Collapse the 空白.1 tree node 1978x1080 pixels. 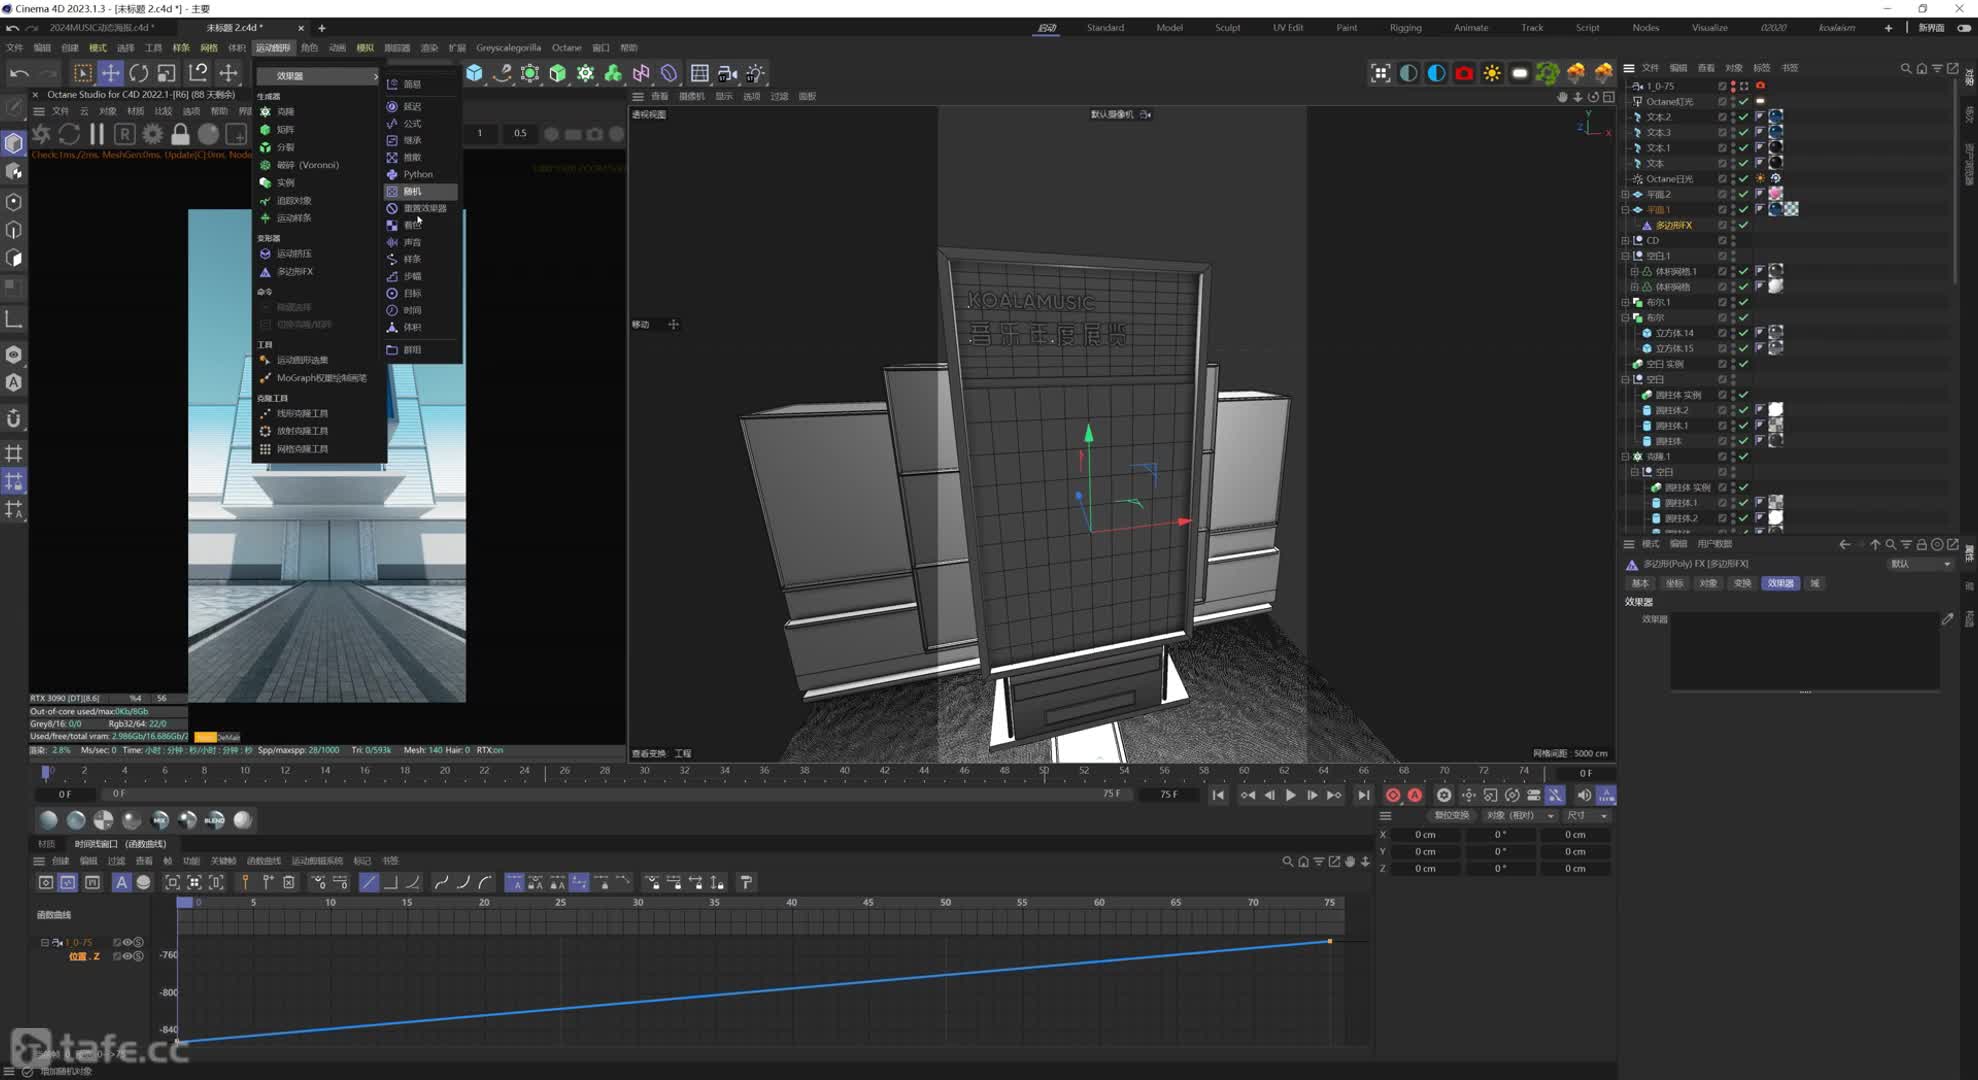pyautogui.click(x=1625, y=256)
